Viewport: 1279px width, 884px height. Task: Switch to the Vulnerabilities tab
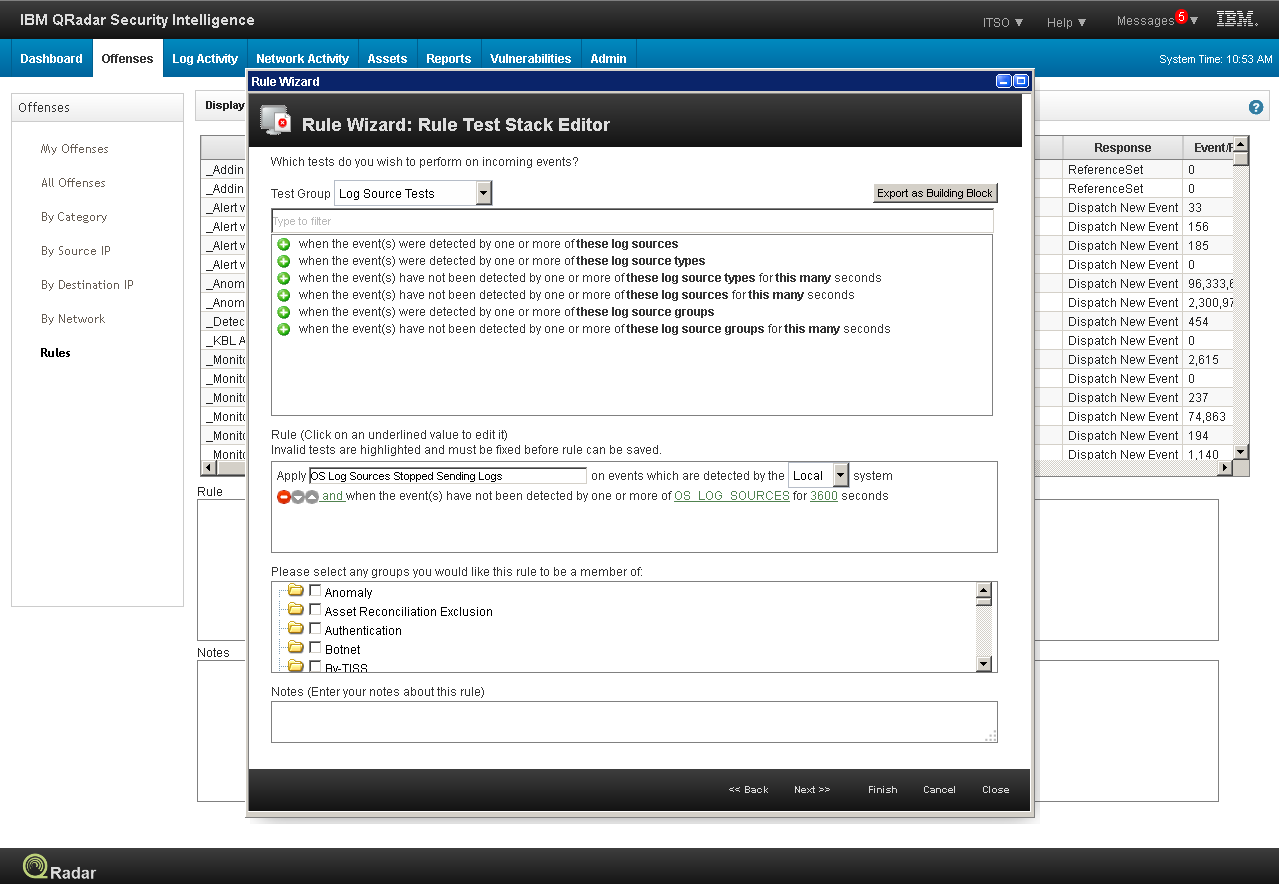tap(530, 58)
